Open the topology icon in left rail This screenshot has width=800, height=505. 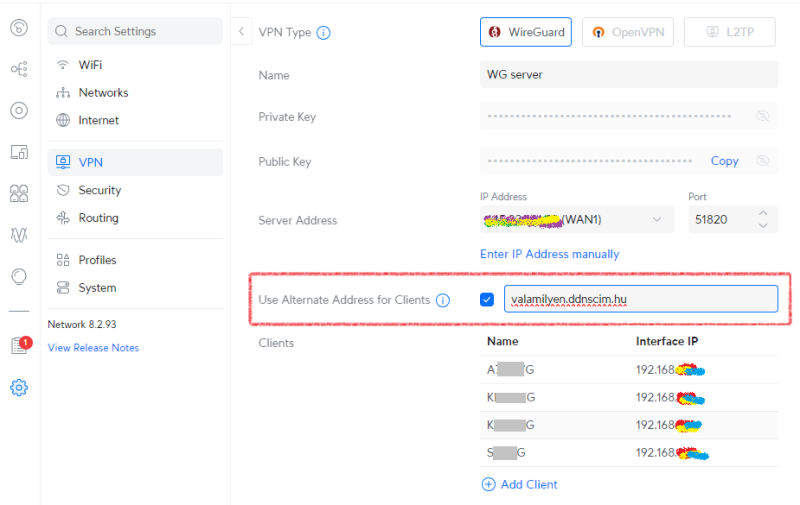tap(19, 69)
